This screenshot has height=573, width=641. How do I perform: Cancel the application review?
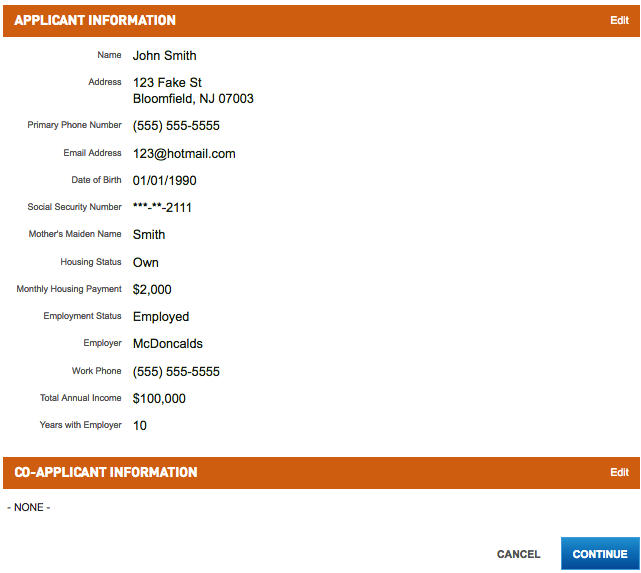pos(518,554)
